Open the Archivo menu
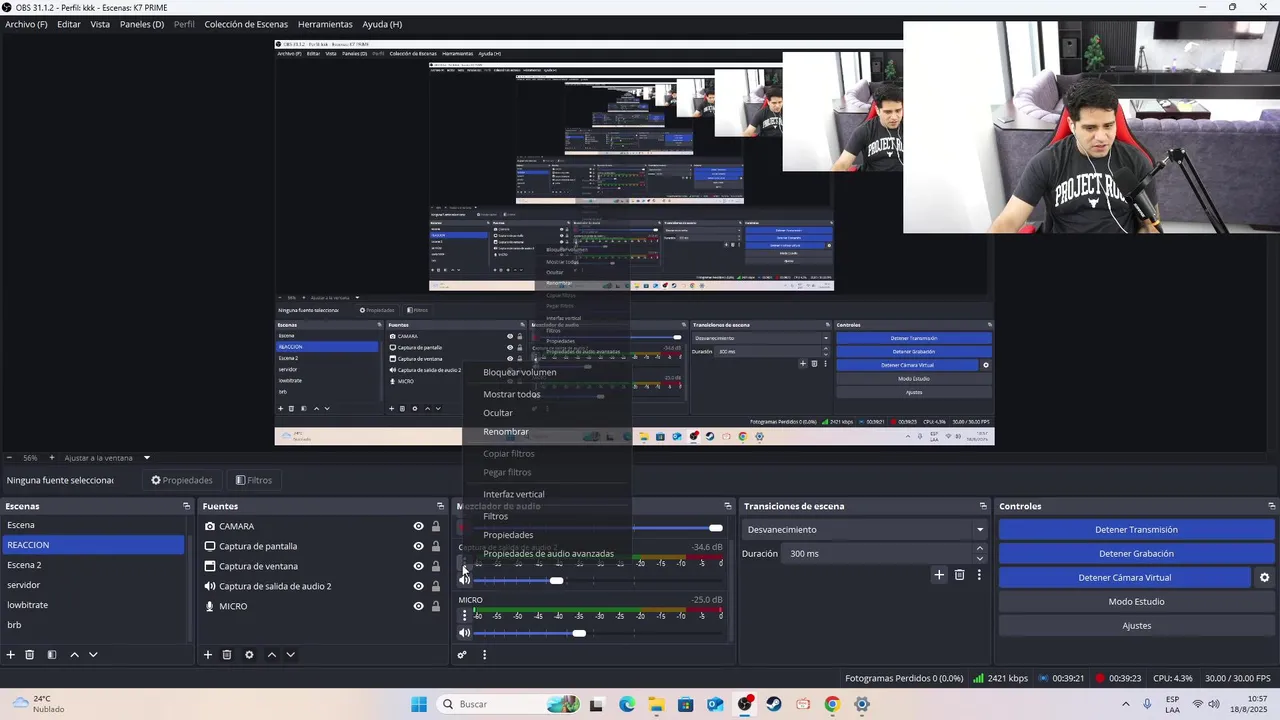The width and height of the screenshot is (1280, 720). (26, 24)
